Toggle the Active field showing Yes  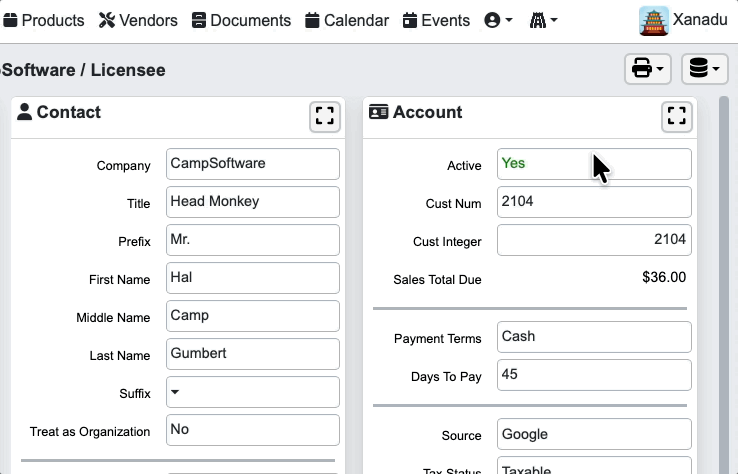point(593,164)
